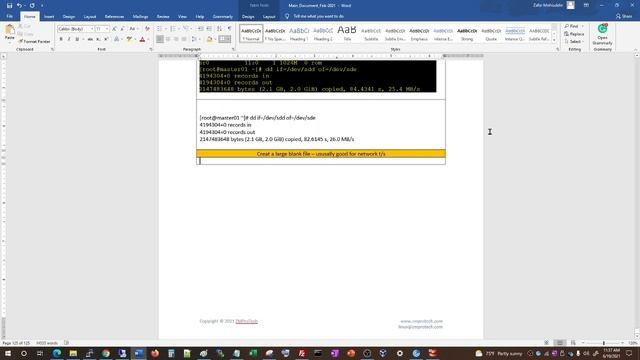
Task: Click the vertical scrollbar of the document
Action: pyautogui.click(x=637, y=196)
